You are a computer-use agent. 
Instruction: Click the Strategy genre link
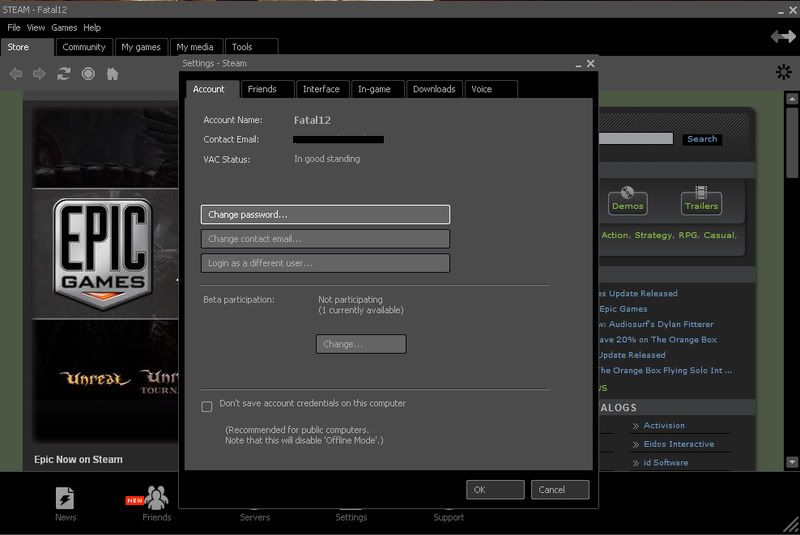tap(654, 235)
